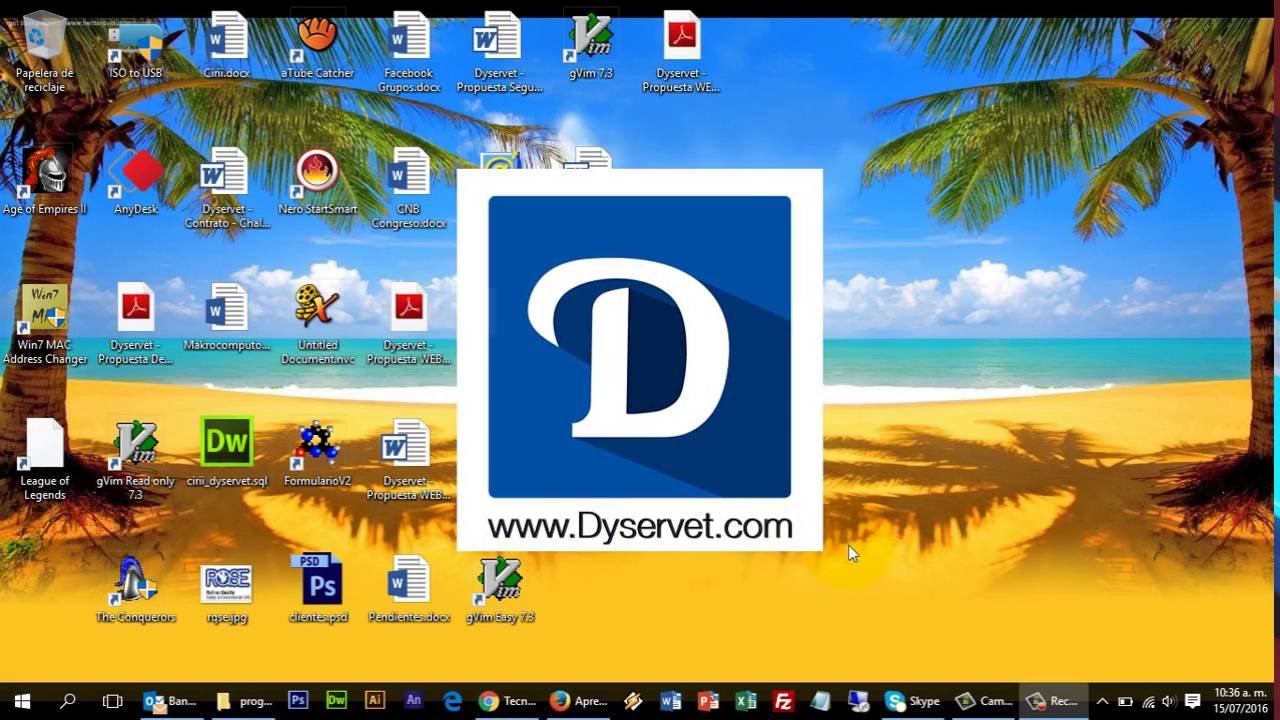Select the clientes.psd Photoshop file

click(x=320, y=591)
